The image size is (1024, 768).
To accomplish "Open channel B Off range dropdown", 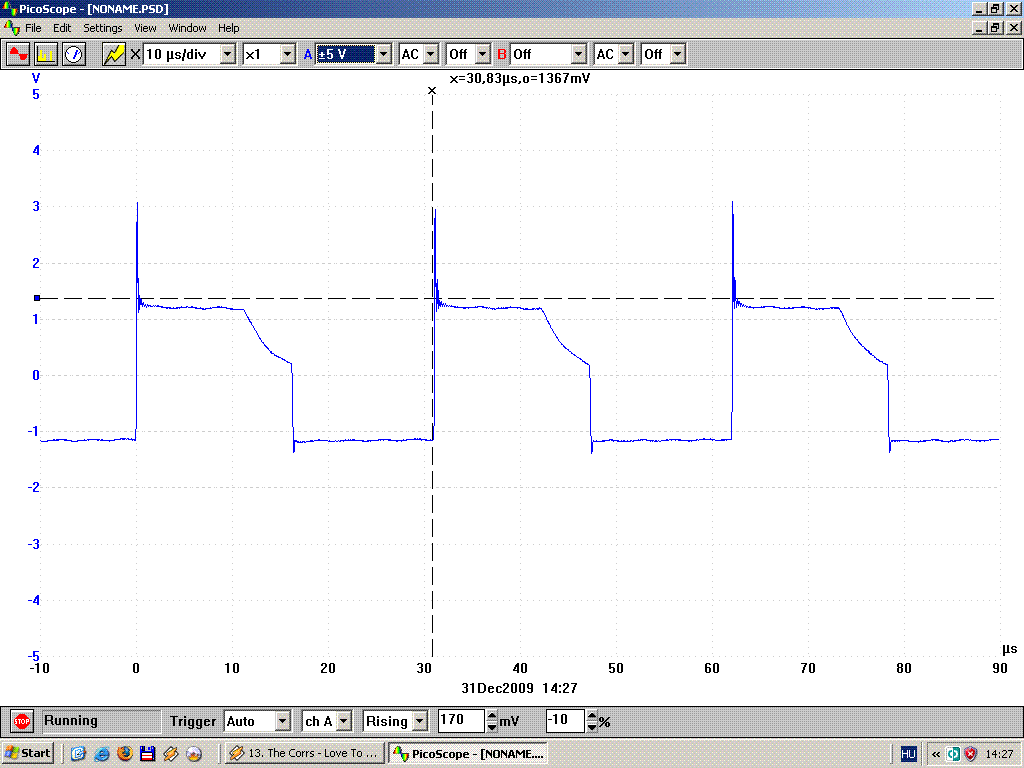I will pos(579,54).
